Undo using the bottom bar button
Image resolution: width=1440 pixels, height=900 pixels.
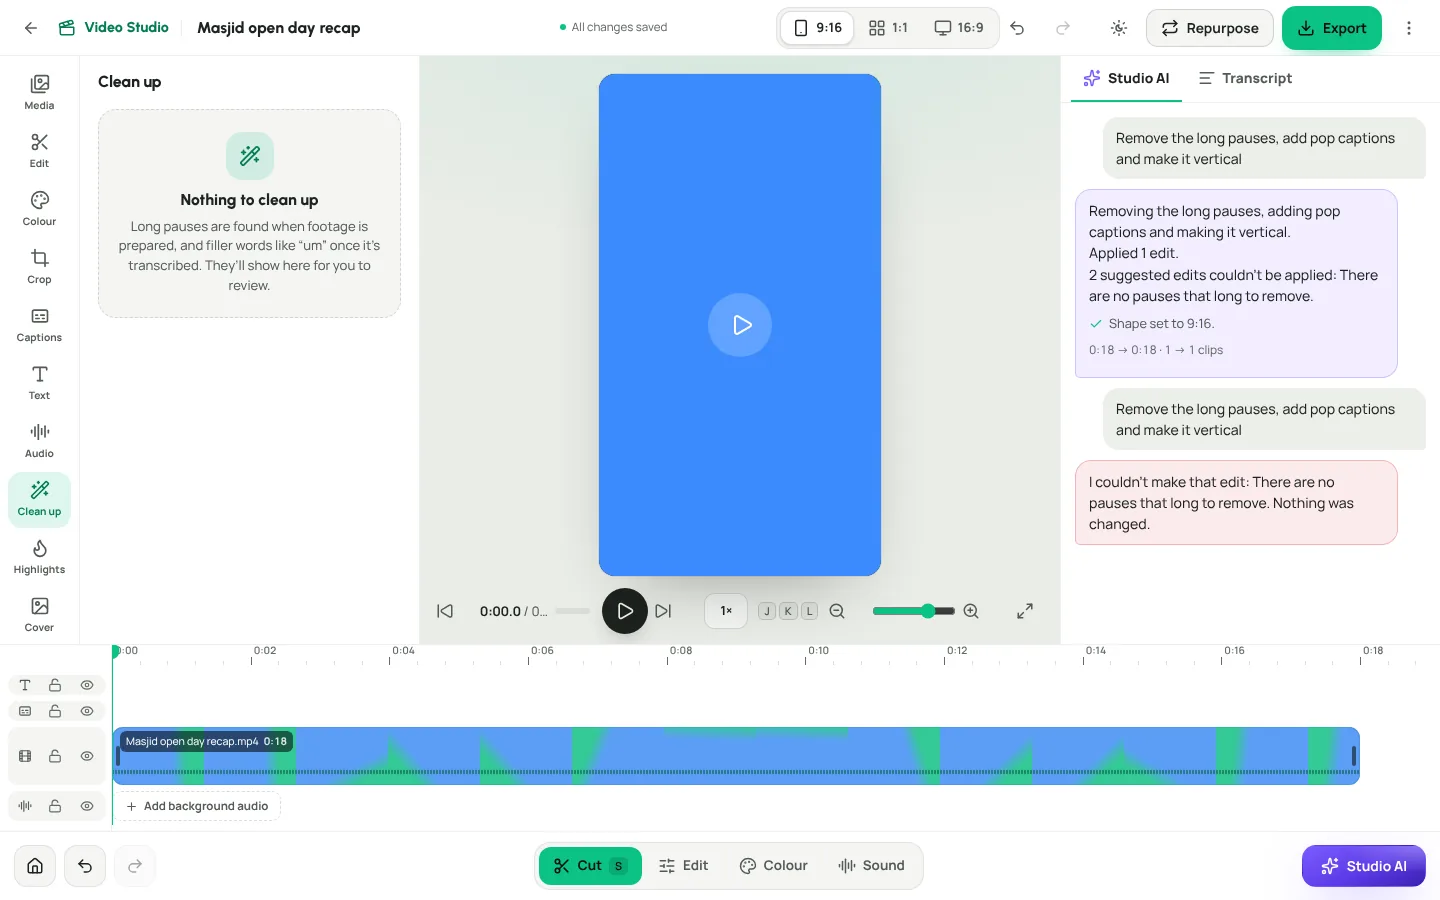click(85, 866)
